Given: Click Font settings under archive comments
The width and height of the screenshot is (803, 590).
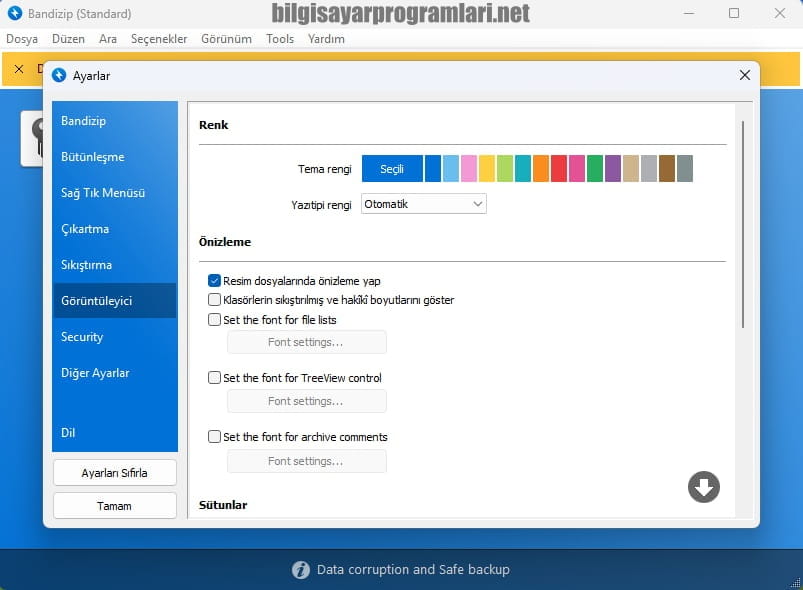Looking at the screenshot, I should click(306, 461).
